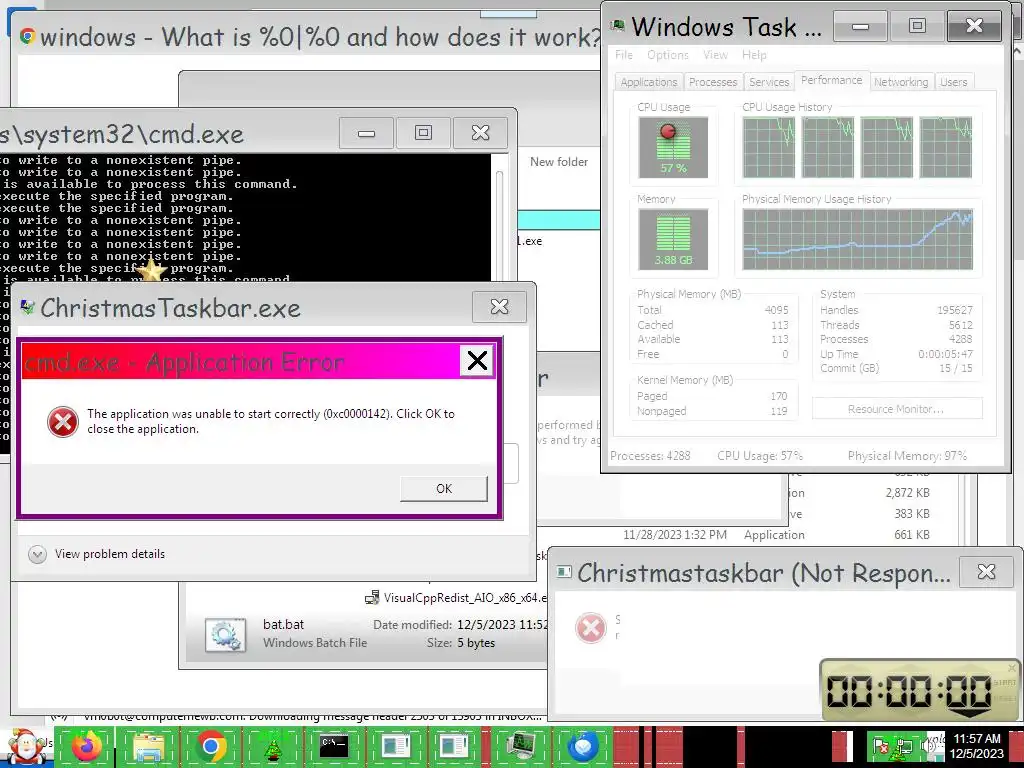Click the Action Center flag tray icon

[x=882, y=746]
